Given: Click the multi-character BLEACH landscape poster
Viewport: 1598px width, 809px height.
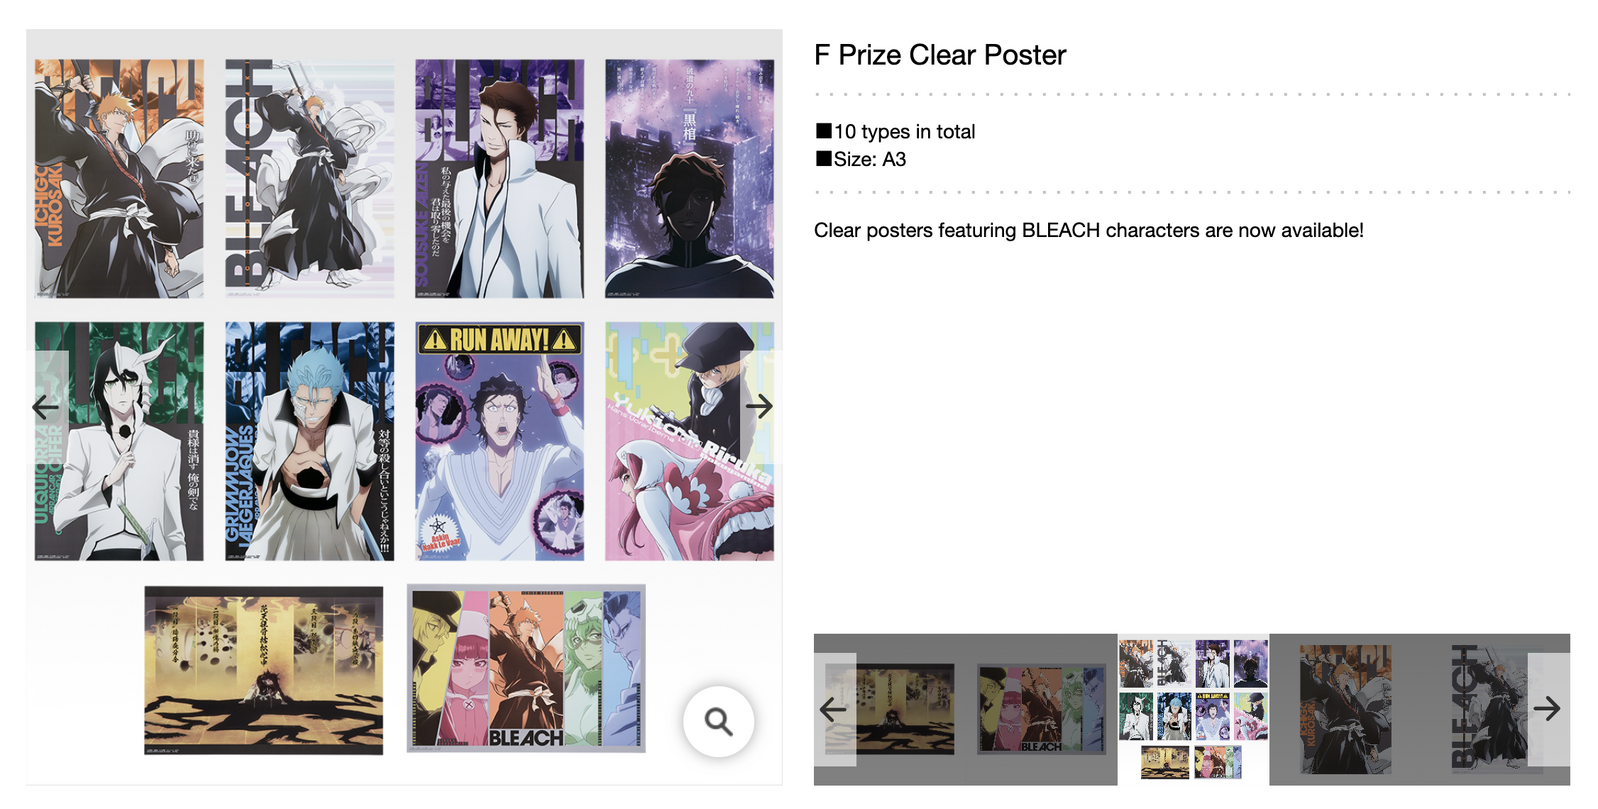Looking at the screenshot, I should click(526, 668).
